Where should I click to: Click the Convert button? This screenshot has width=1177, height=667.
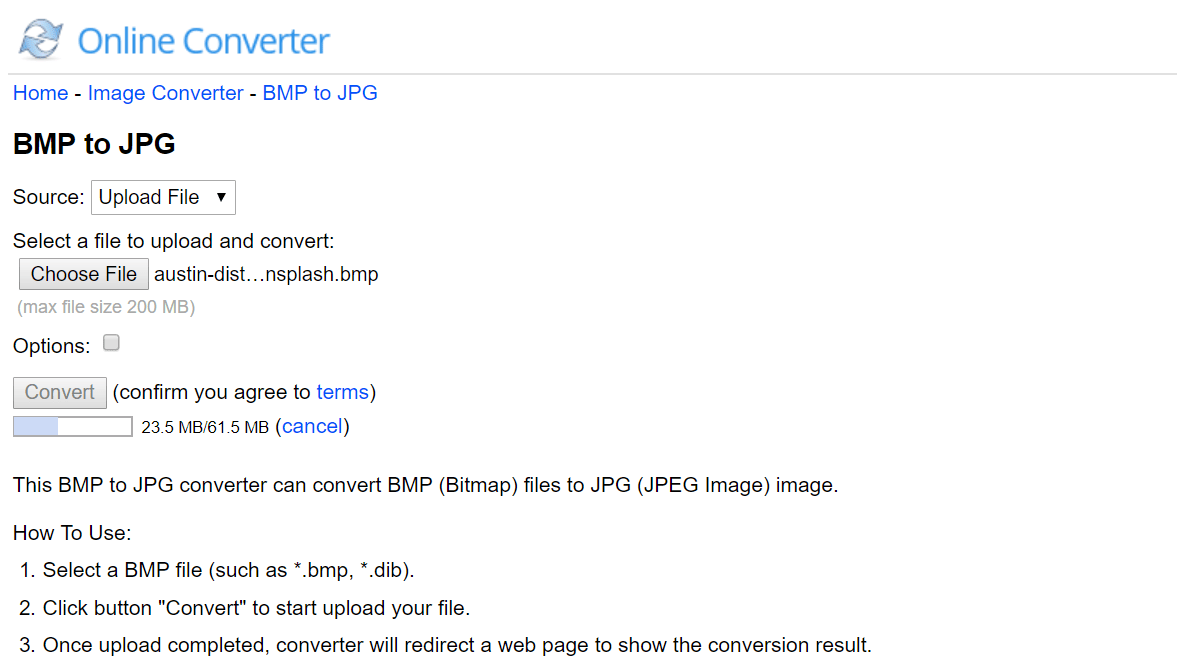pos(59,392)
